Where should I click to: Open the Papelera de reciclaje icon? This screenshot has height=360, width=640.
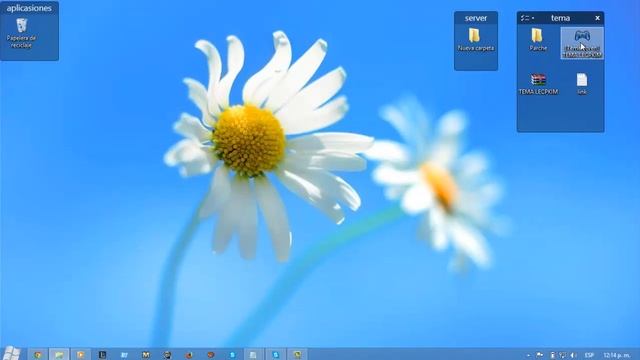[22, 33]
